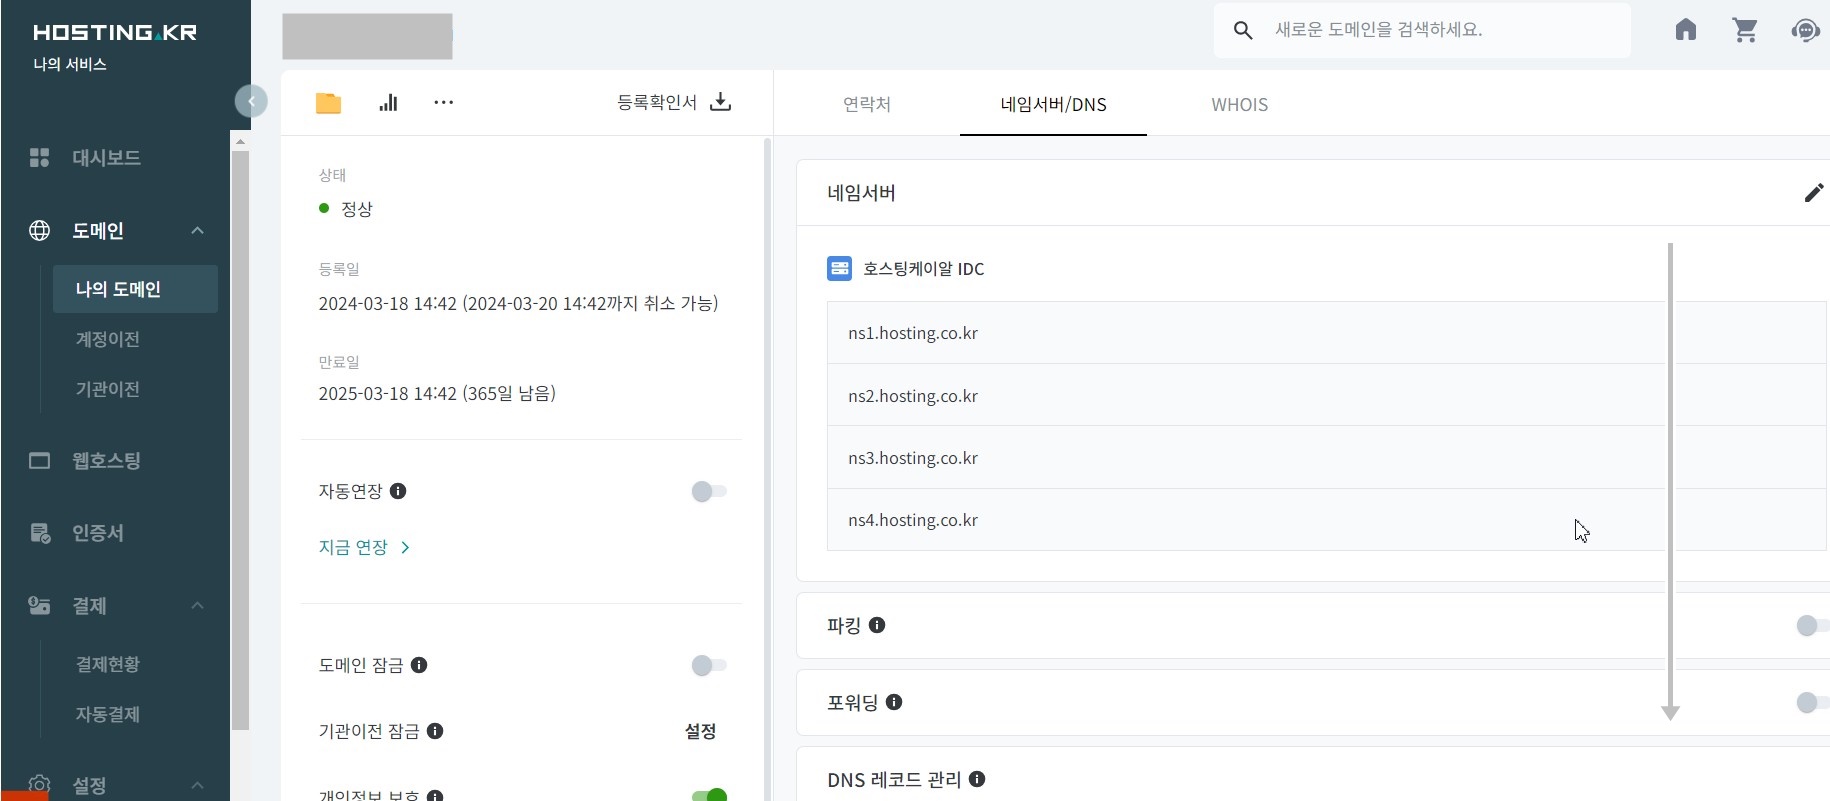Select ns1.hosting.co.kr nameserver row
The width and height of the screenshot is (1830, 801).
[1326, 333]
